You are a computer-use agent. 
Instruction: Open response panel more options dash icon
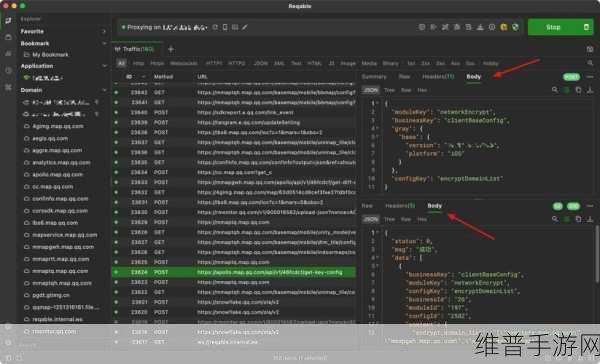[x=590, y=206]
